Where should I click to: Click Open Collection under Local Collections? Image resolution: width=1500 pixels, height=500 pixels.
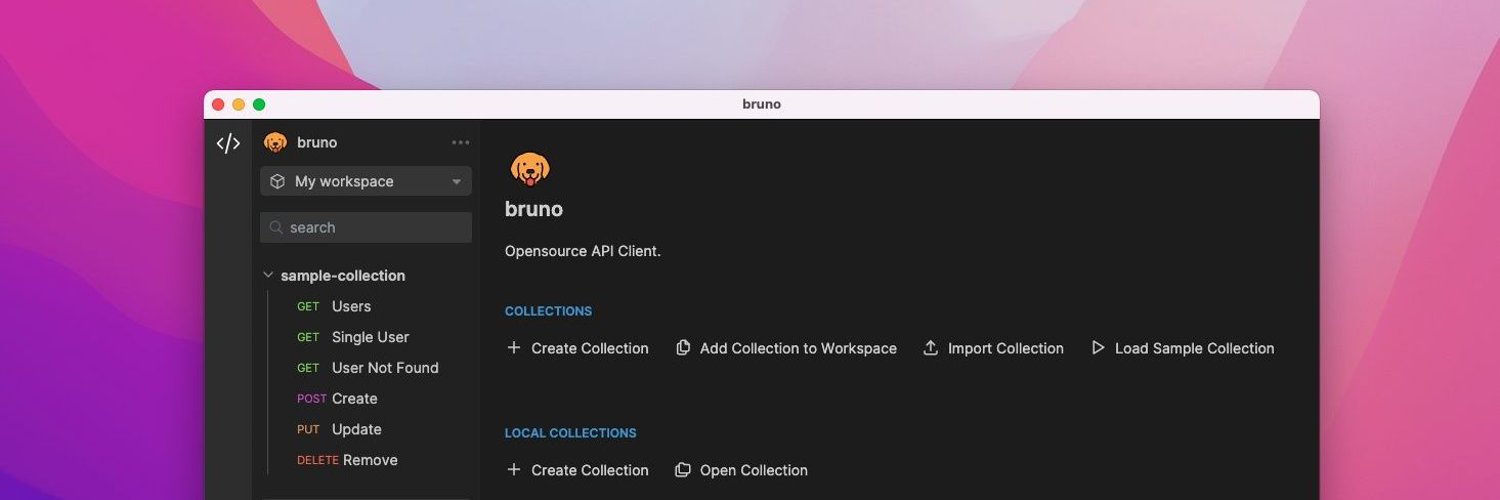point(752,470)
